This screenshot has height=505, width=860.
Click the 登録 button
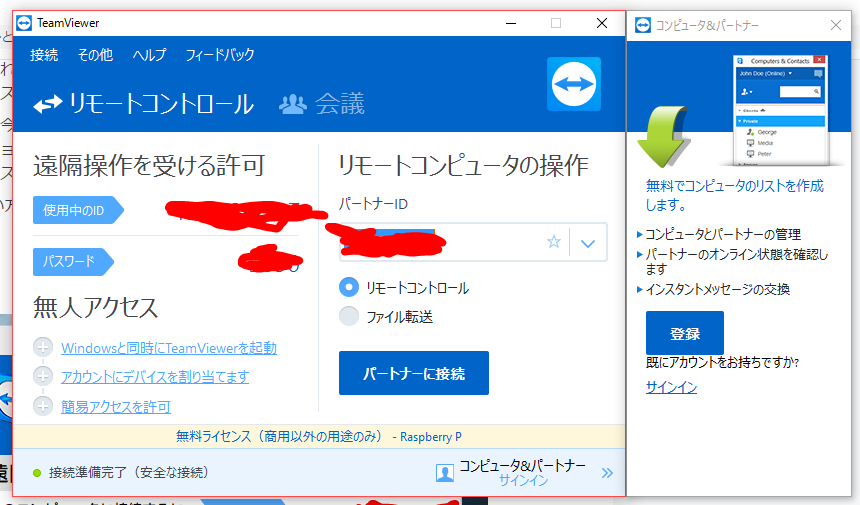[x=684, y=333]
